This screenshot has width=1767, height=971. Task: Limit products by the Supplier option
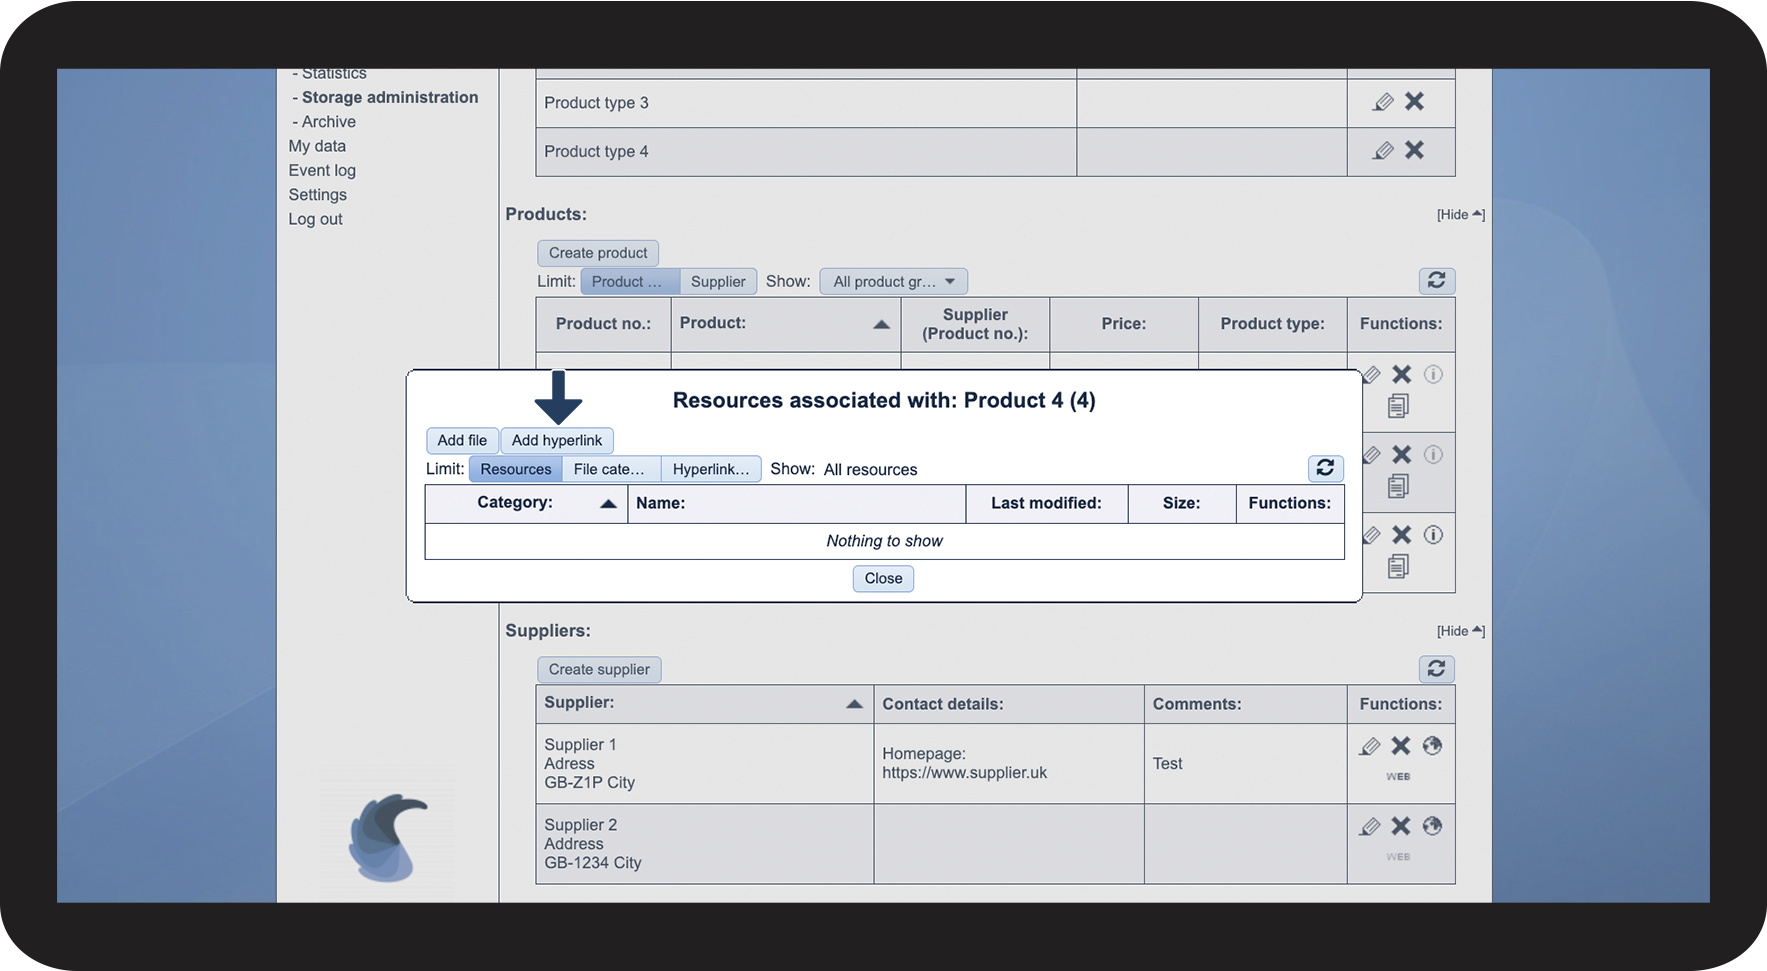click(x=718, y=282)
